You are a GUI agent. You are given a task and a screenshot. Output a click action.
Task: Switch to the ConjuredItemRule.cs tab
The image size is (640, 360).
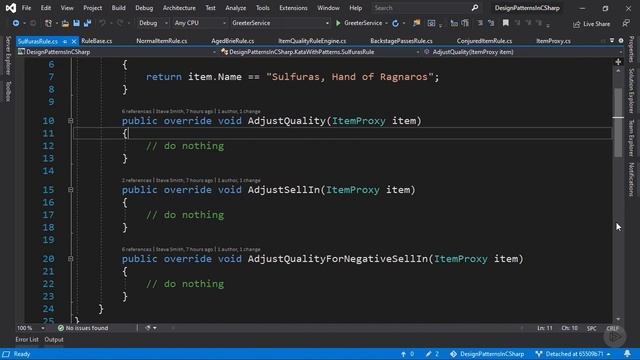[484, 41]
